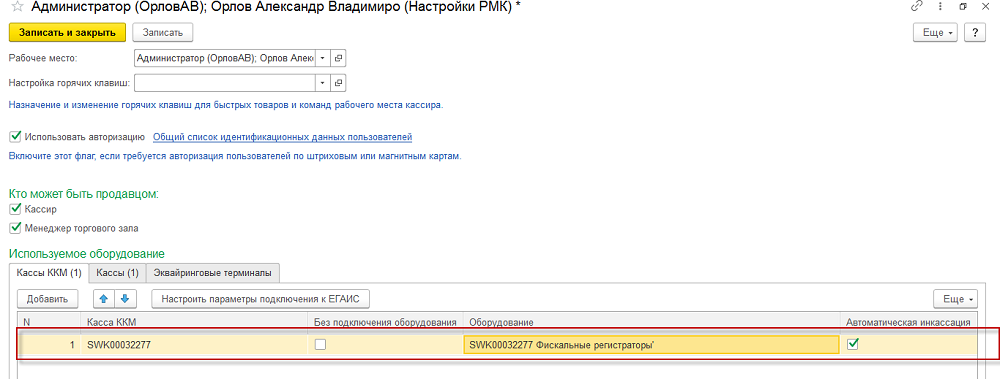This screenshot has width=1000, height=379.
Task: Click Записать и закрыть button
Action: (x=67, y=33)
